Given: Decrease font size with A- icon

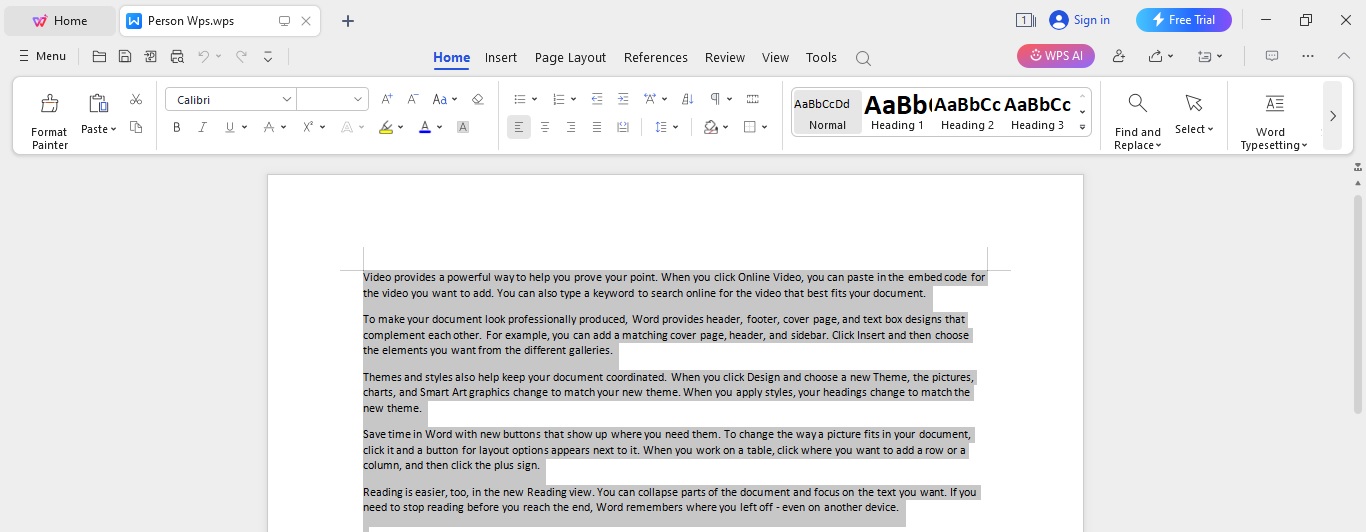Looking at the screenshot, I should (x=413, y=99).
